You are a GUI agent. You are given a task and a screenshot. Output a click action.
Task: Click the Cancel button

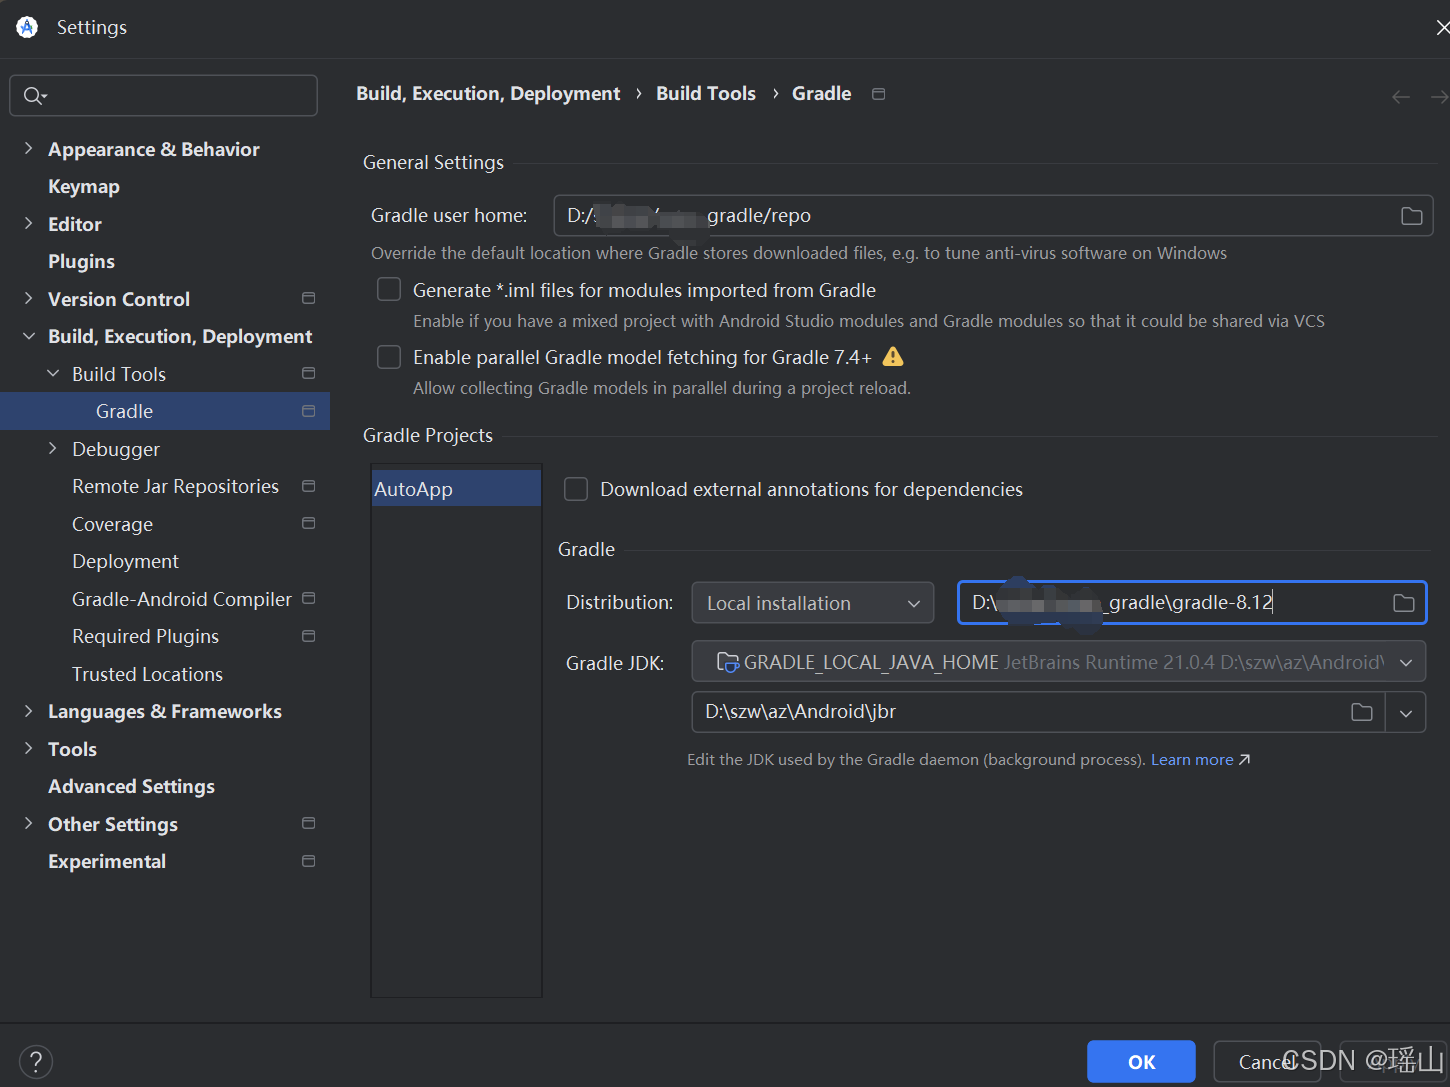[x=1267, y=1062]
